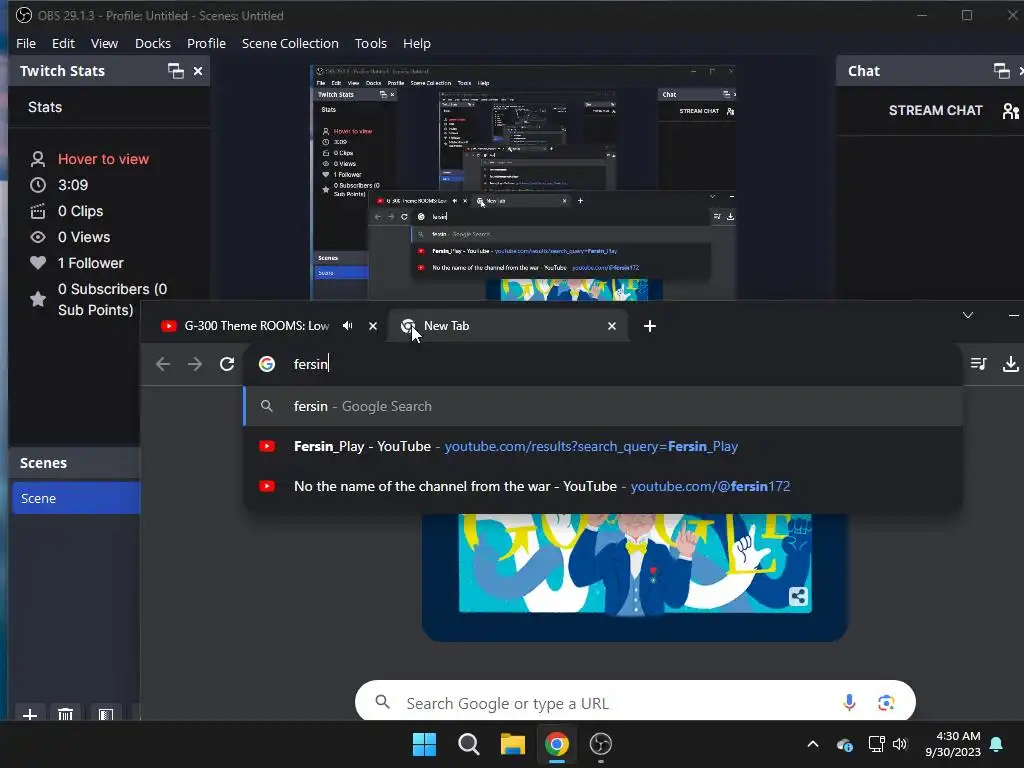Close the Twitch Stats dock

[x=198, y=71]
